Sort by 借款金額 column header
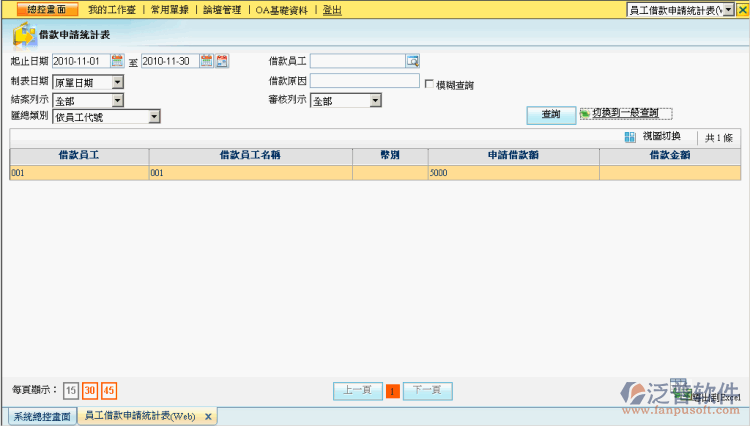 pos(670,155)
